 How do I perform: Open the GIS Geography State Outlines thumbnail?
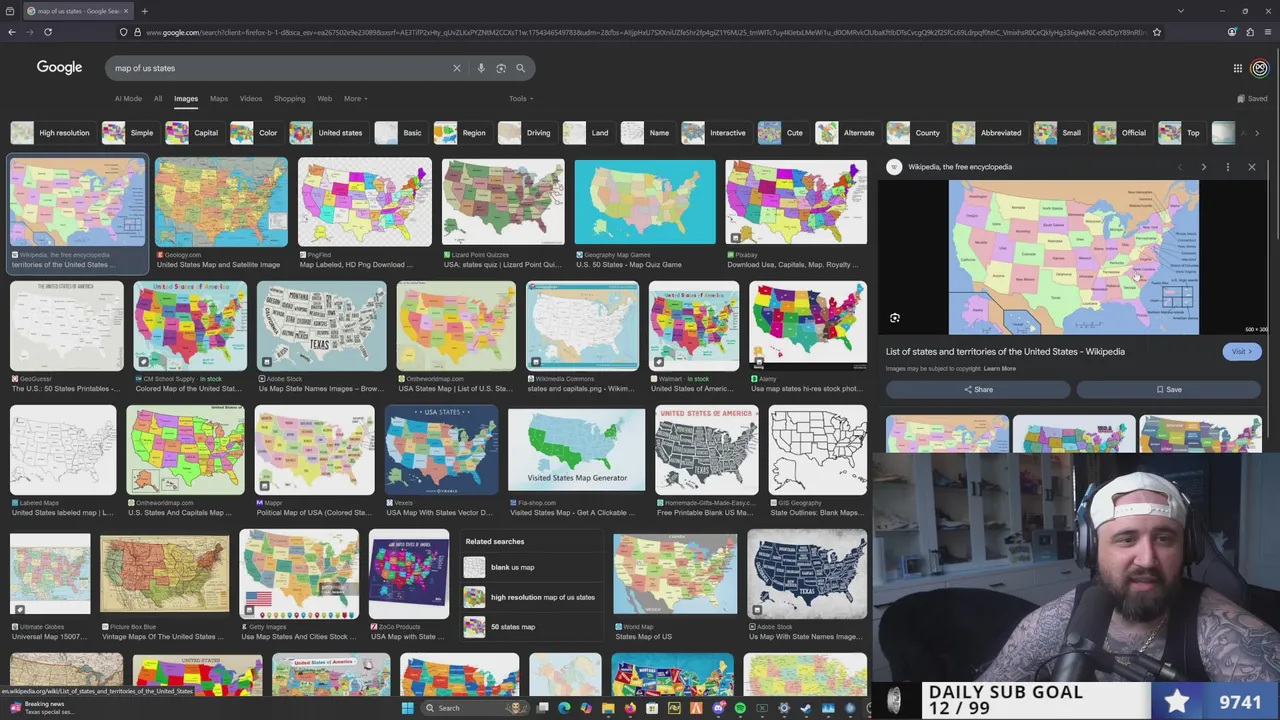point(818,450)
